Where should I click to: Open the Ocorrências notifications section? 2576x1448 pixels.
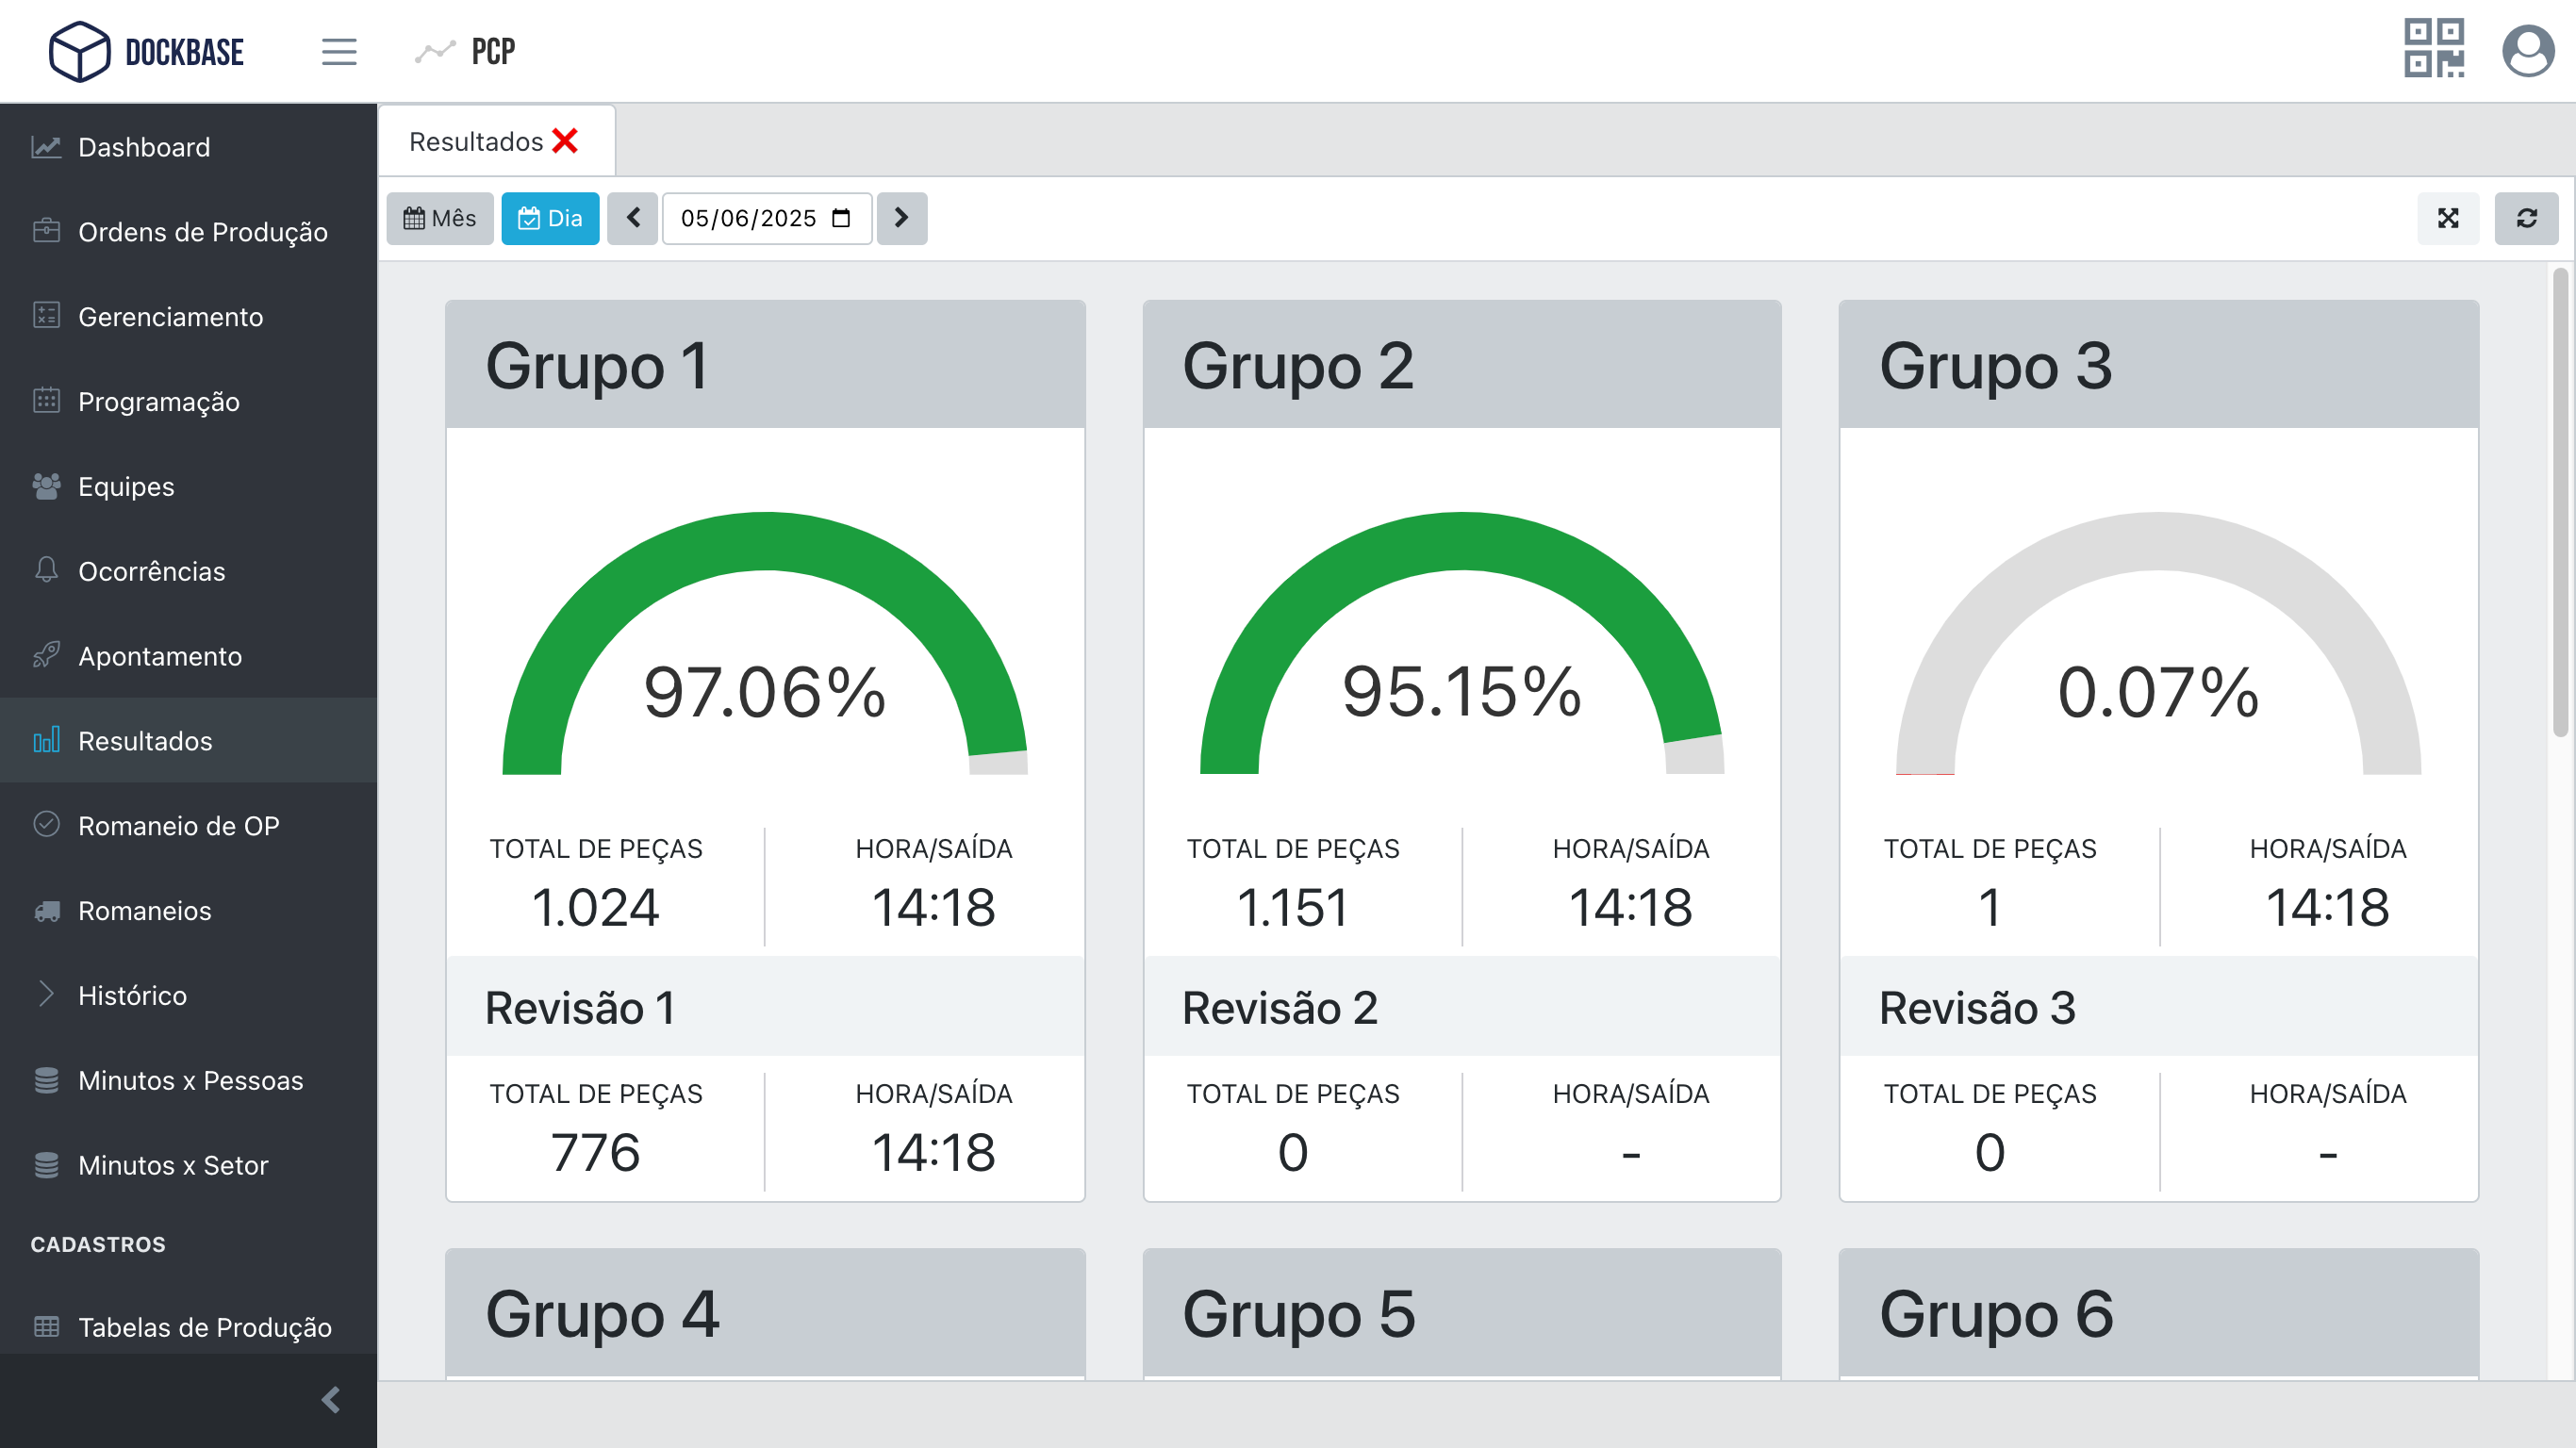coord(151,571)
